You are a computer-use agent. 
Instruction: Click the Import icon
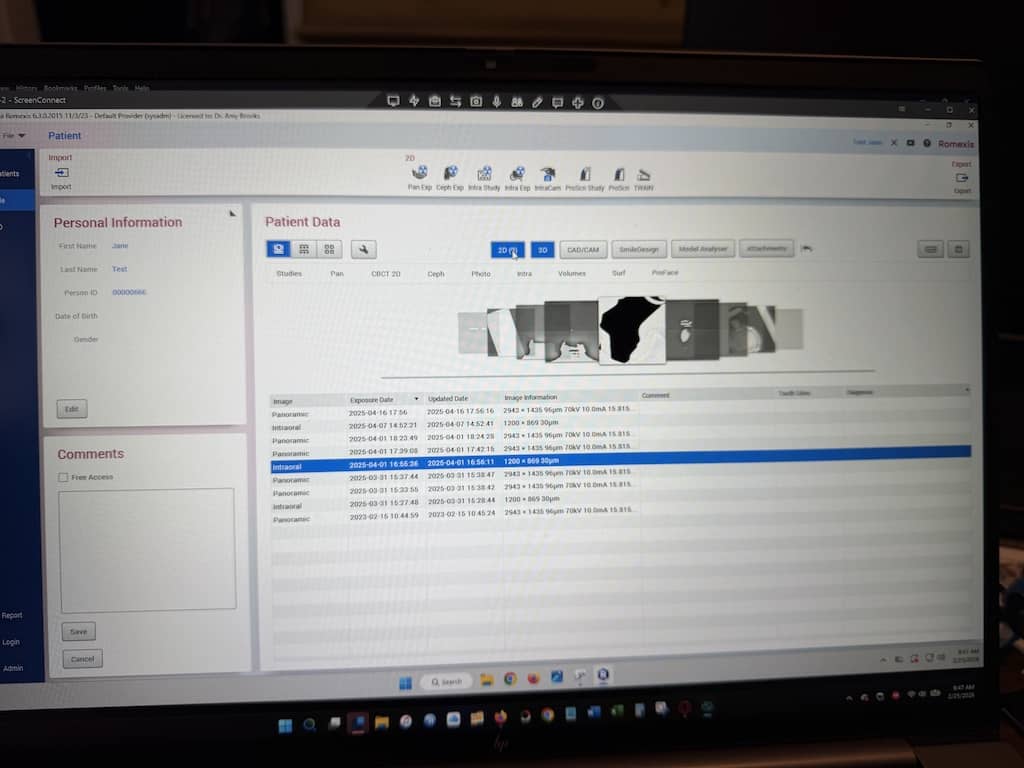(x=61, y=173)
